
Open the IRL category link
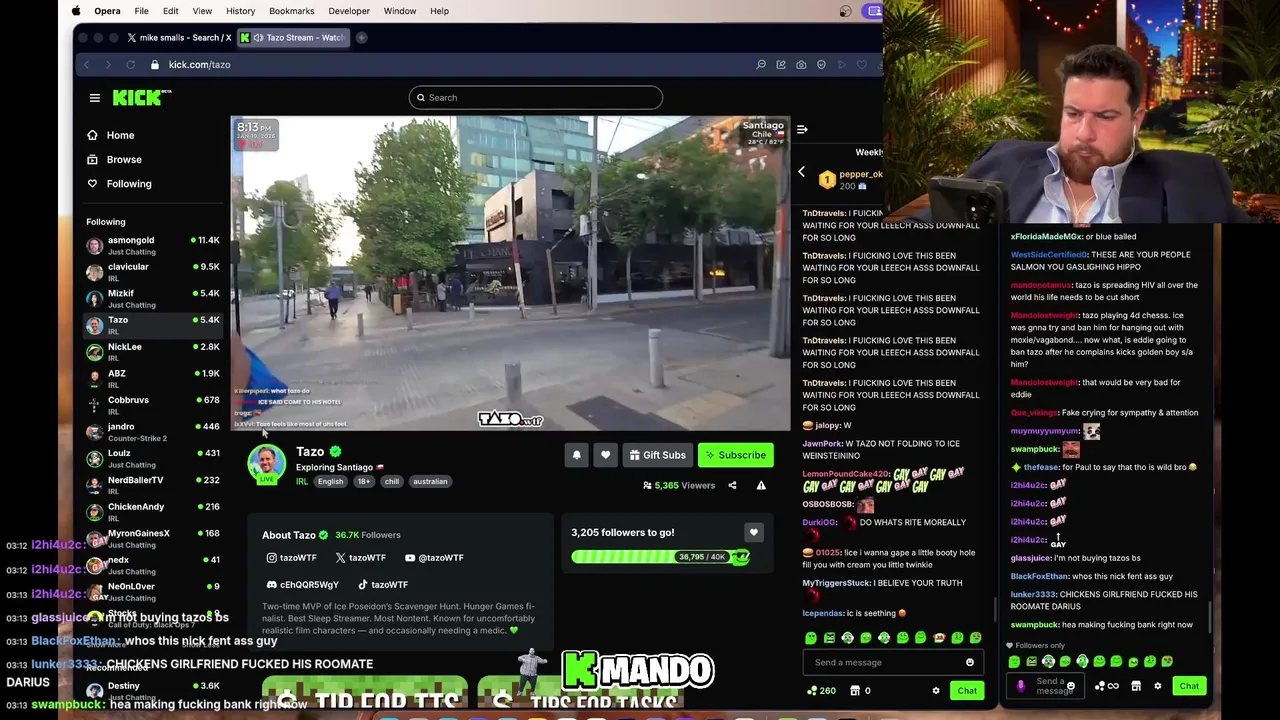[302, 482]
